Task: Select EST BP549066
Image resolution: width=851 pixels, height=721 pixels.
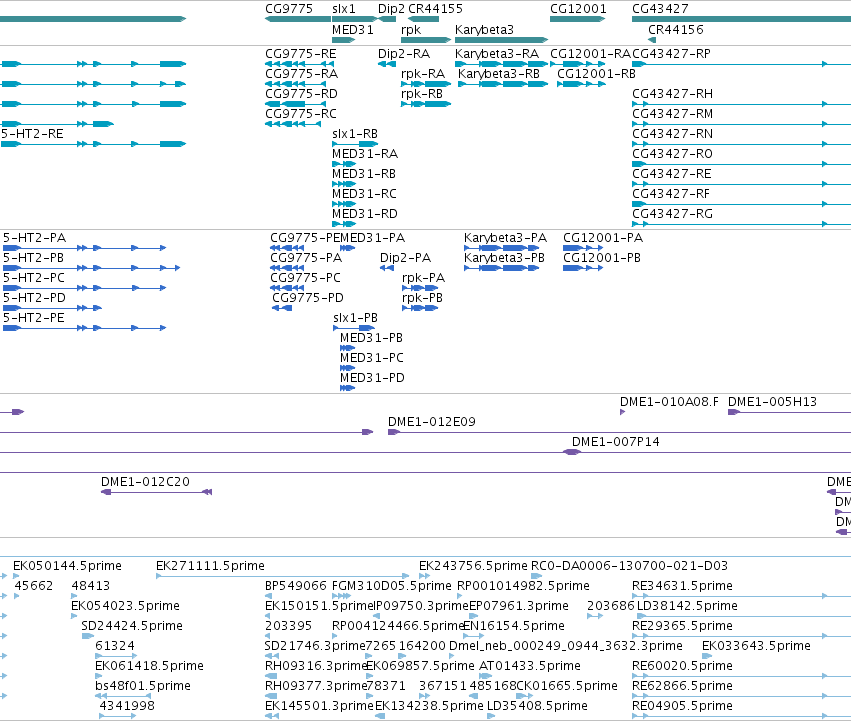Action: pos(296,586)
